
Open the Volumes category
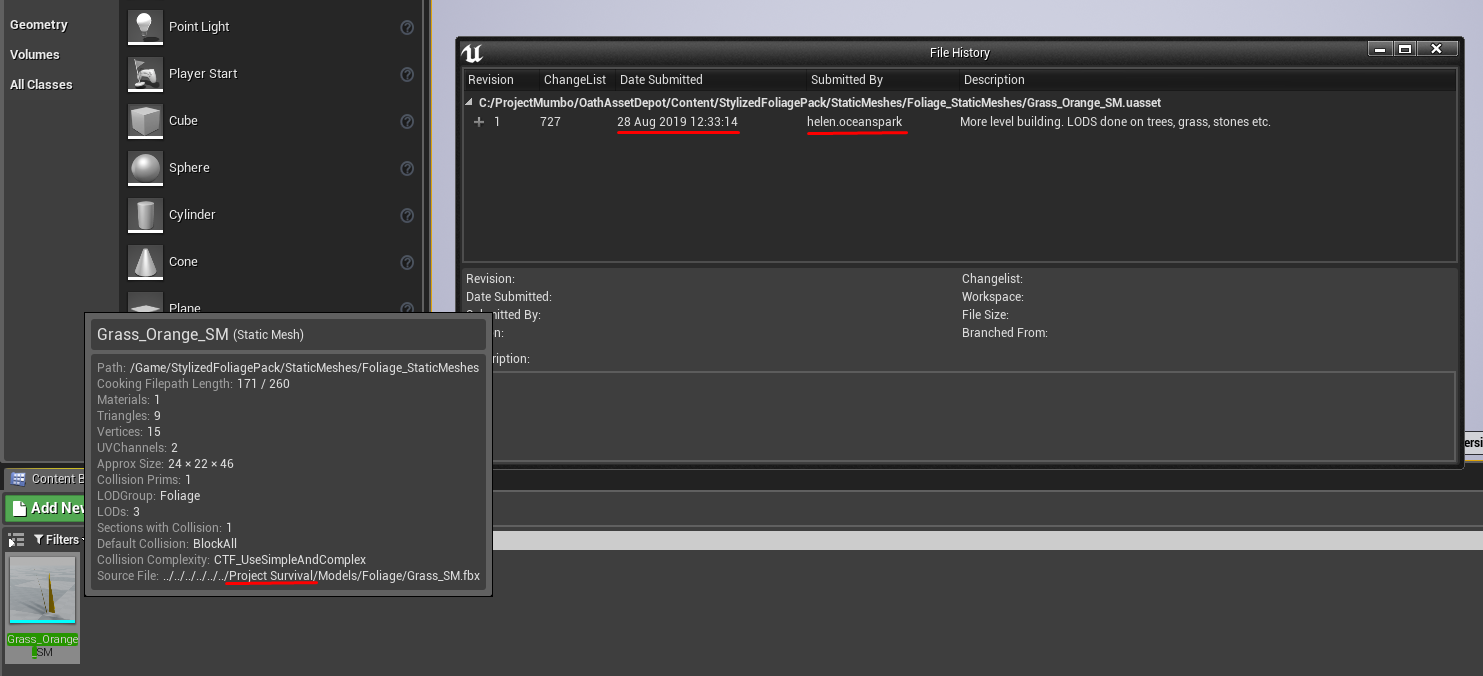click(35, 55)
